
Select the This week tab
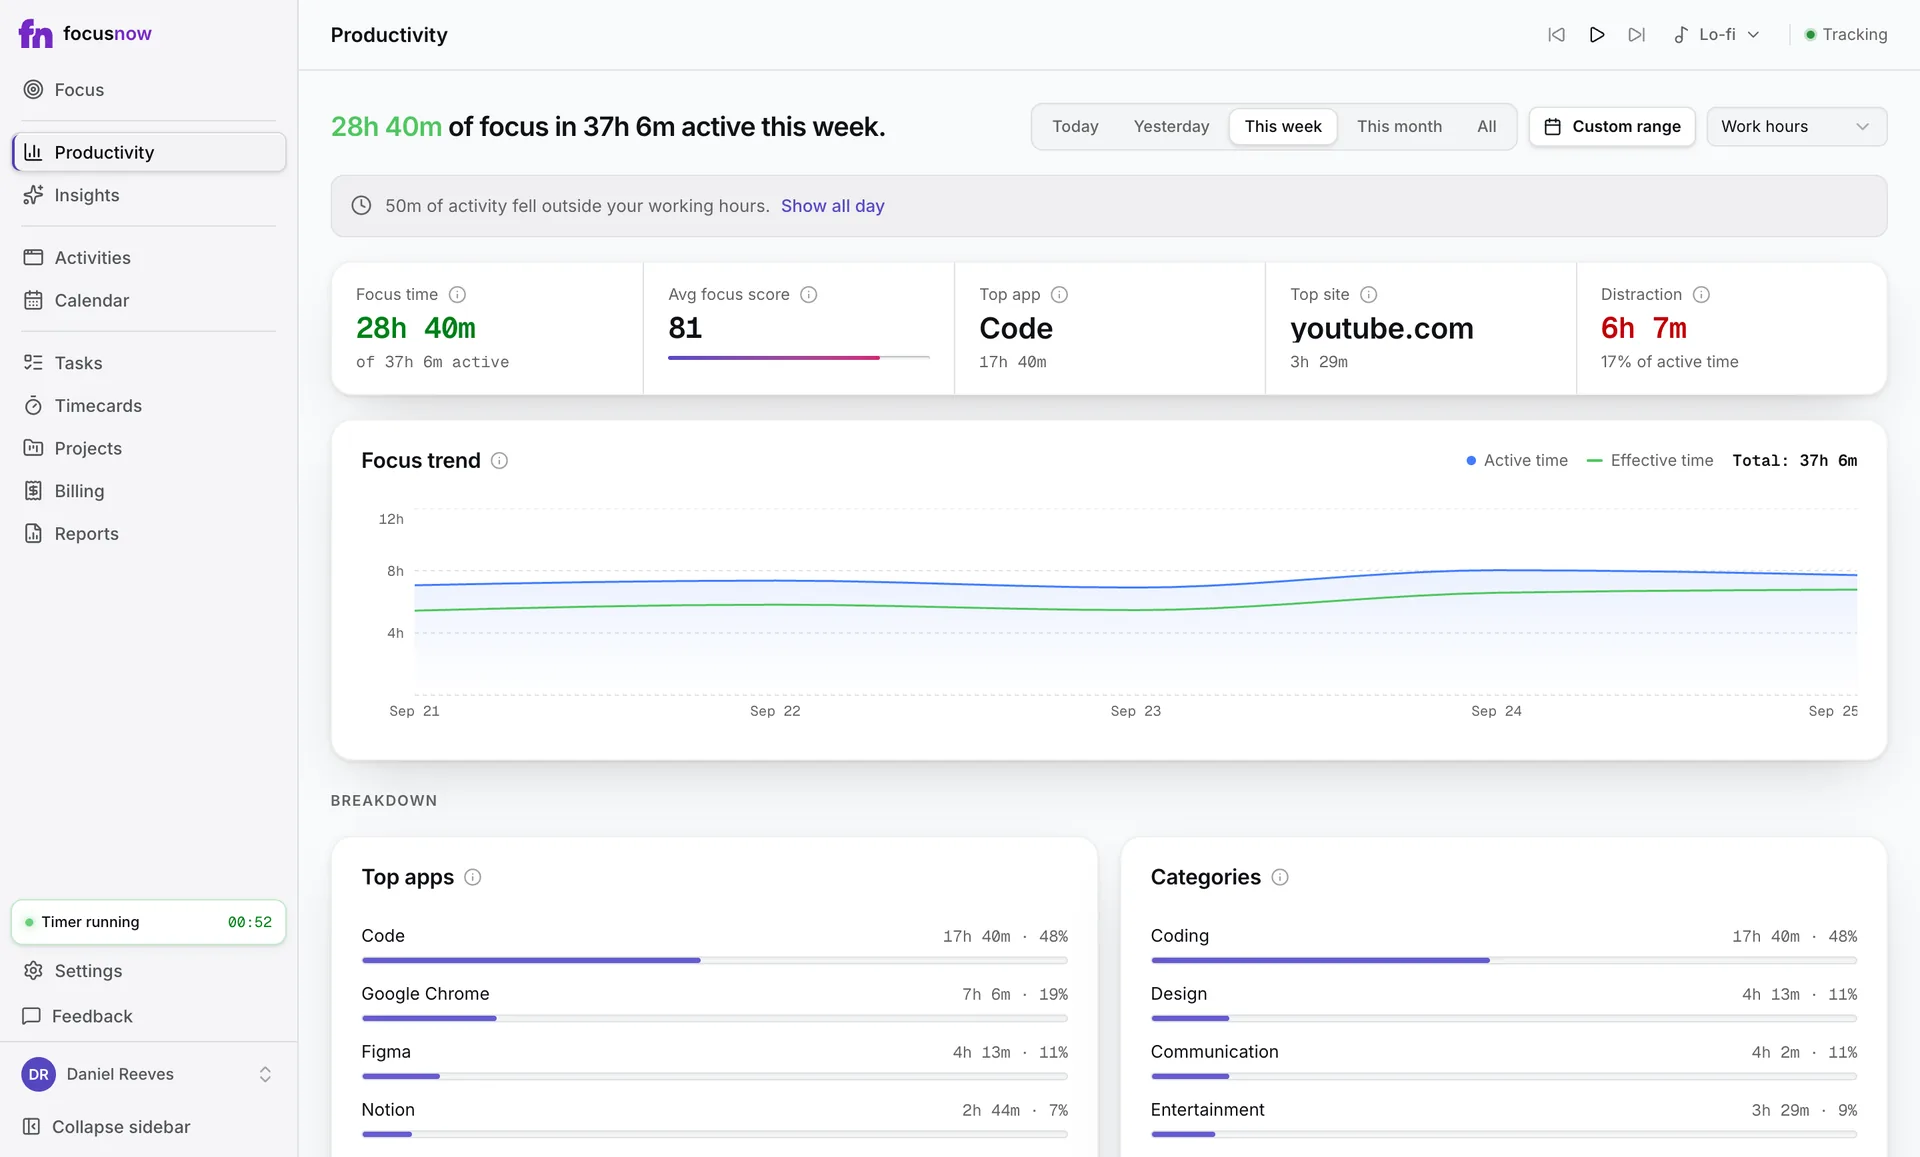tap(1283, 127)
